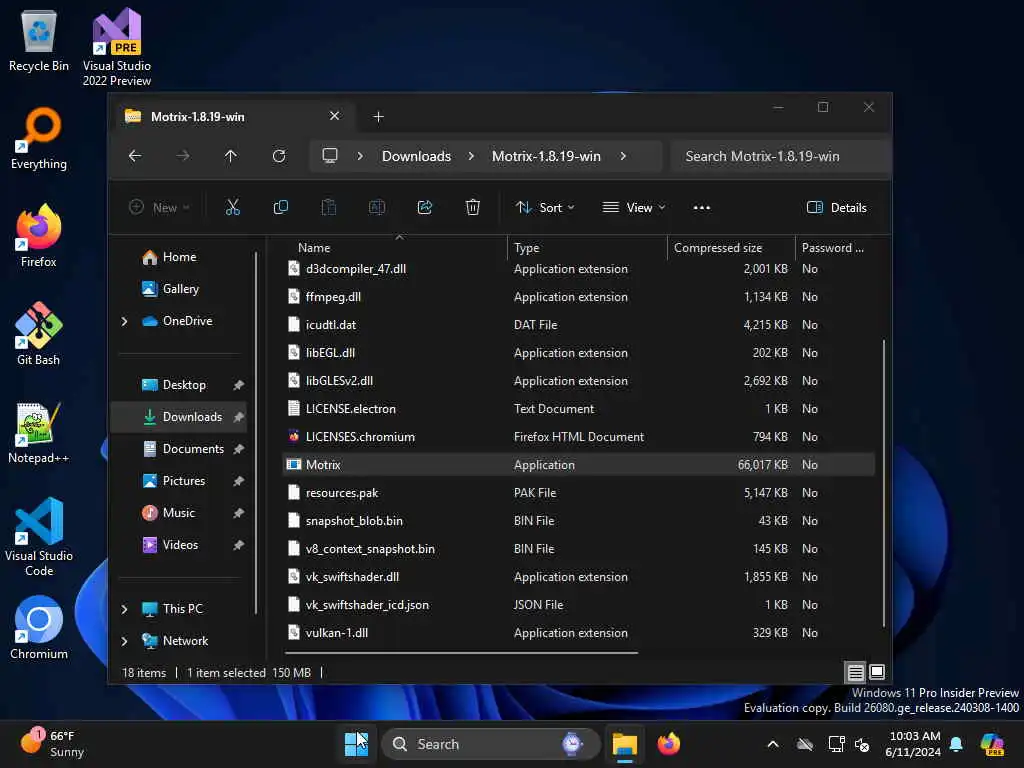Image resolution: width=1024 pixels, height=768 pixels.
Task: Sort by the Type column header
Action: click(586, 248)
